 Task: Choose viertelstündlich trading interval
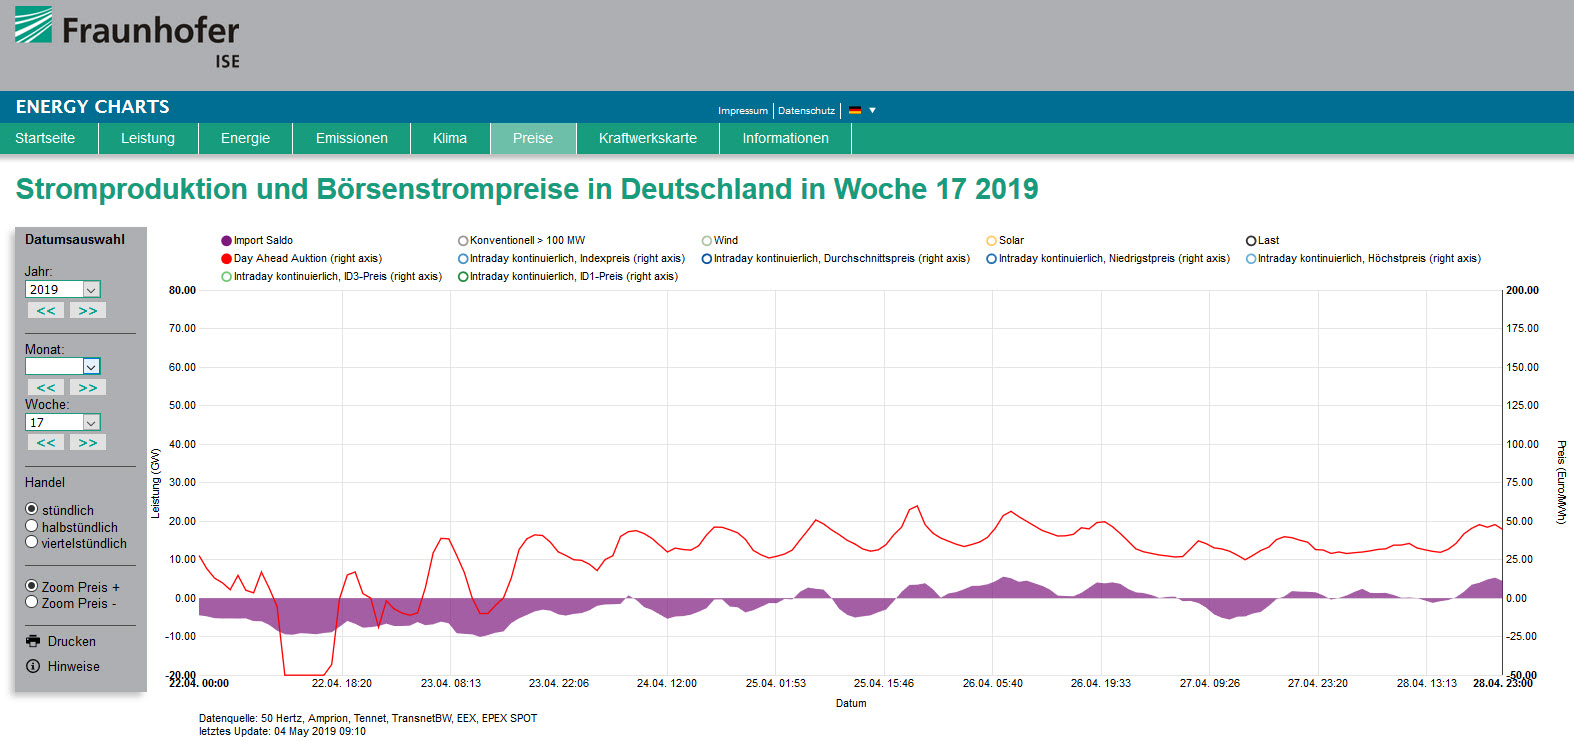[x=32, y=542]
